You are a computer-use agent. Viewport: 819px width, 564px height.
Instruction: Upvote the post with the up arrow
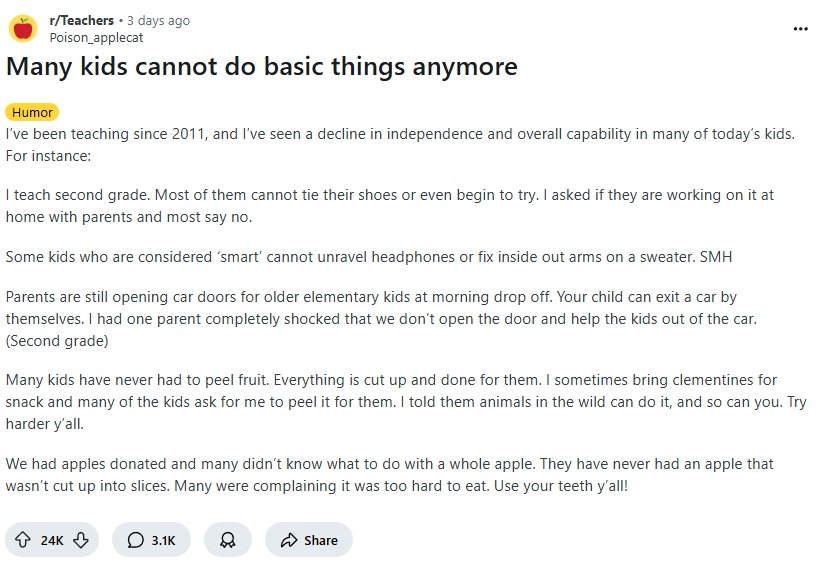pyautogui.click(x=22, y=539)
